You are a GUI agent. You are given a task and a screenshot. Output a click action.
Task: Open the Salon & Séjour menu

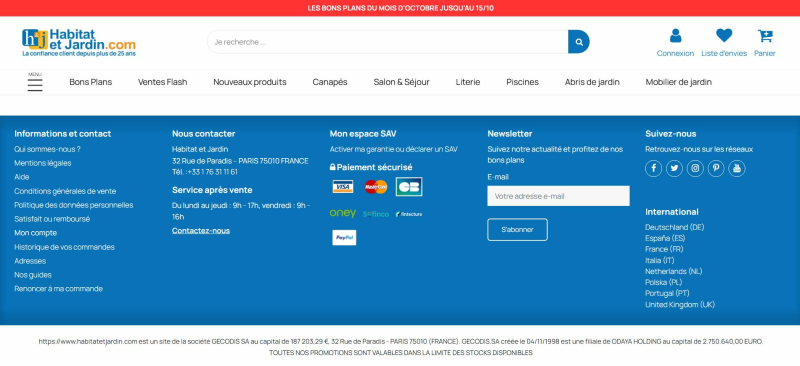[402, 82]
